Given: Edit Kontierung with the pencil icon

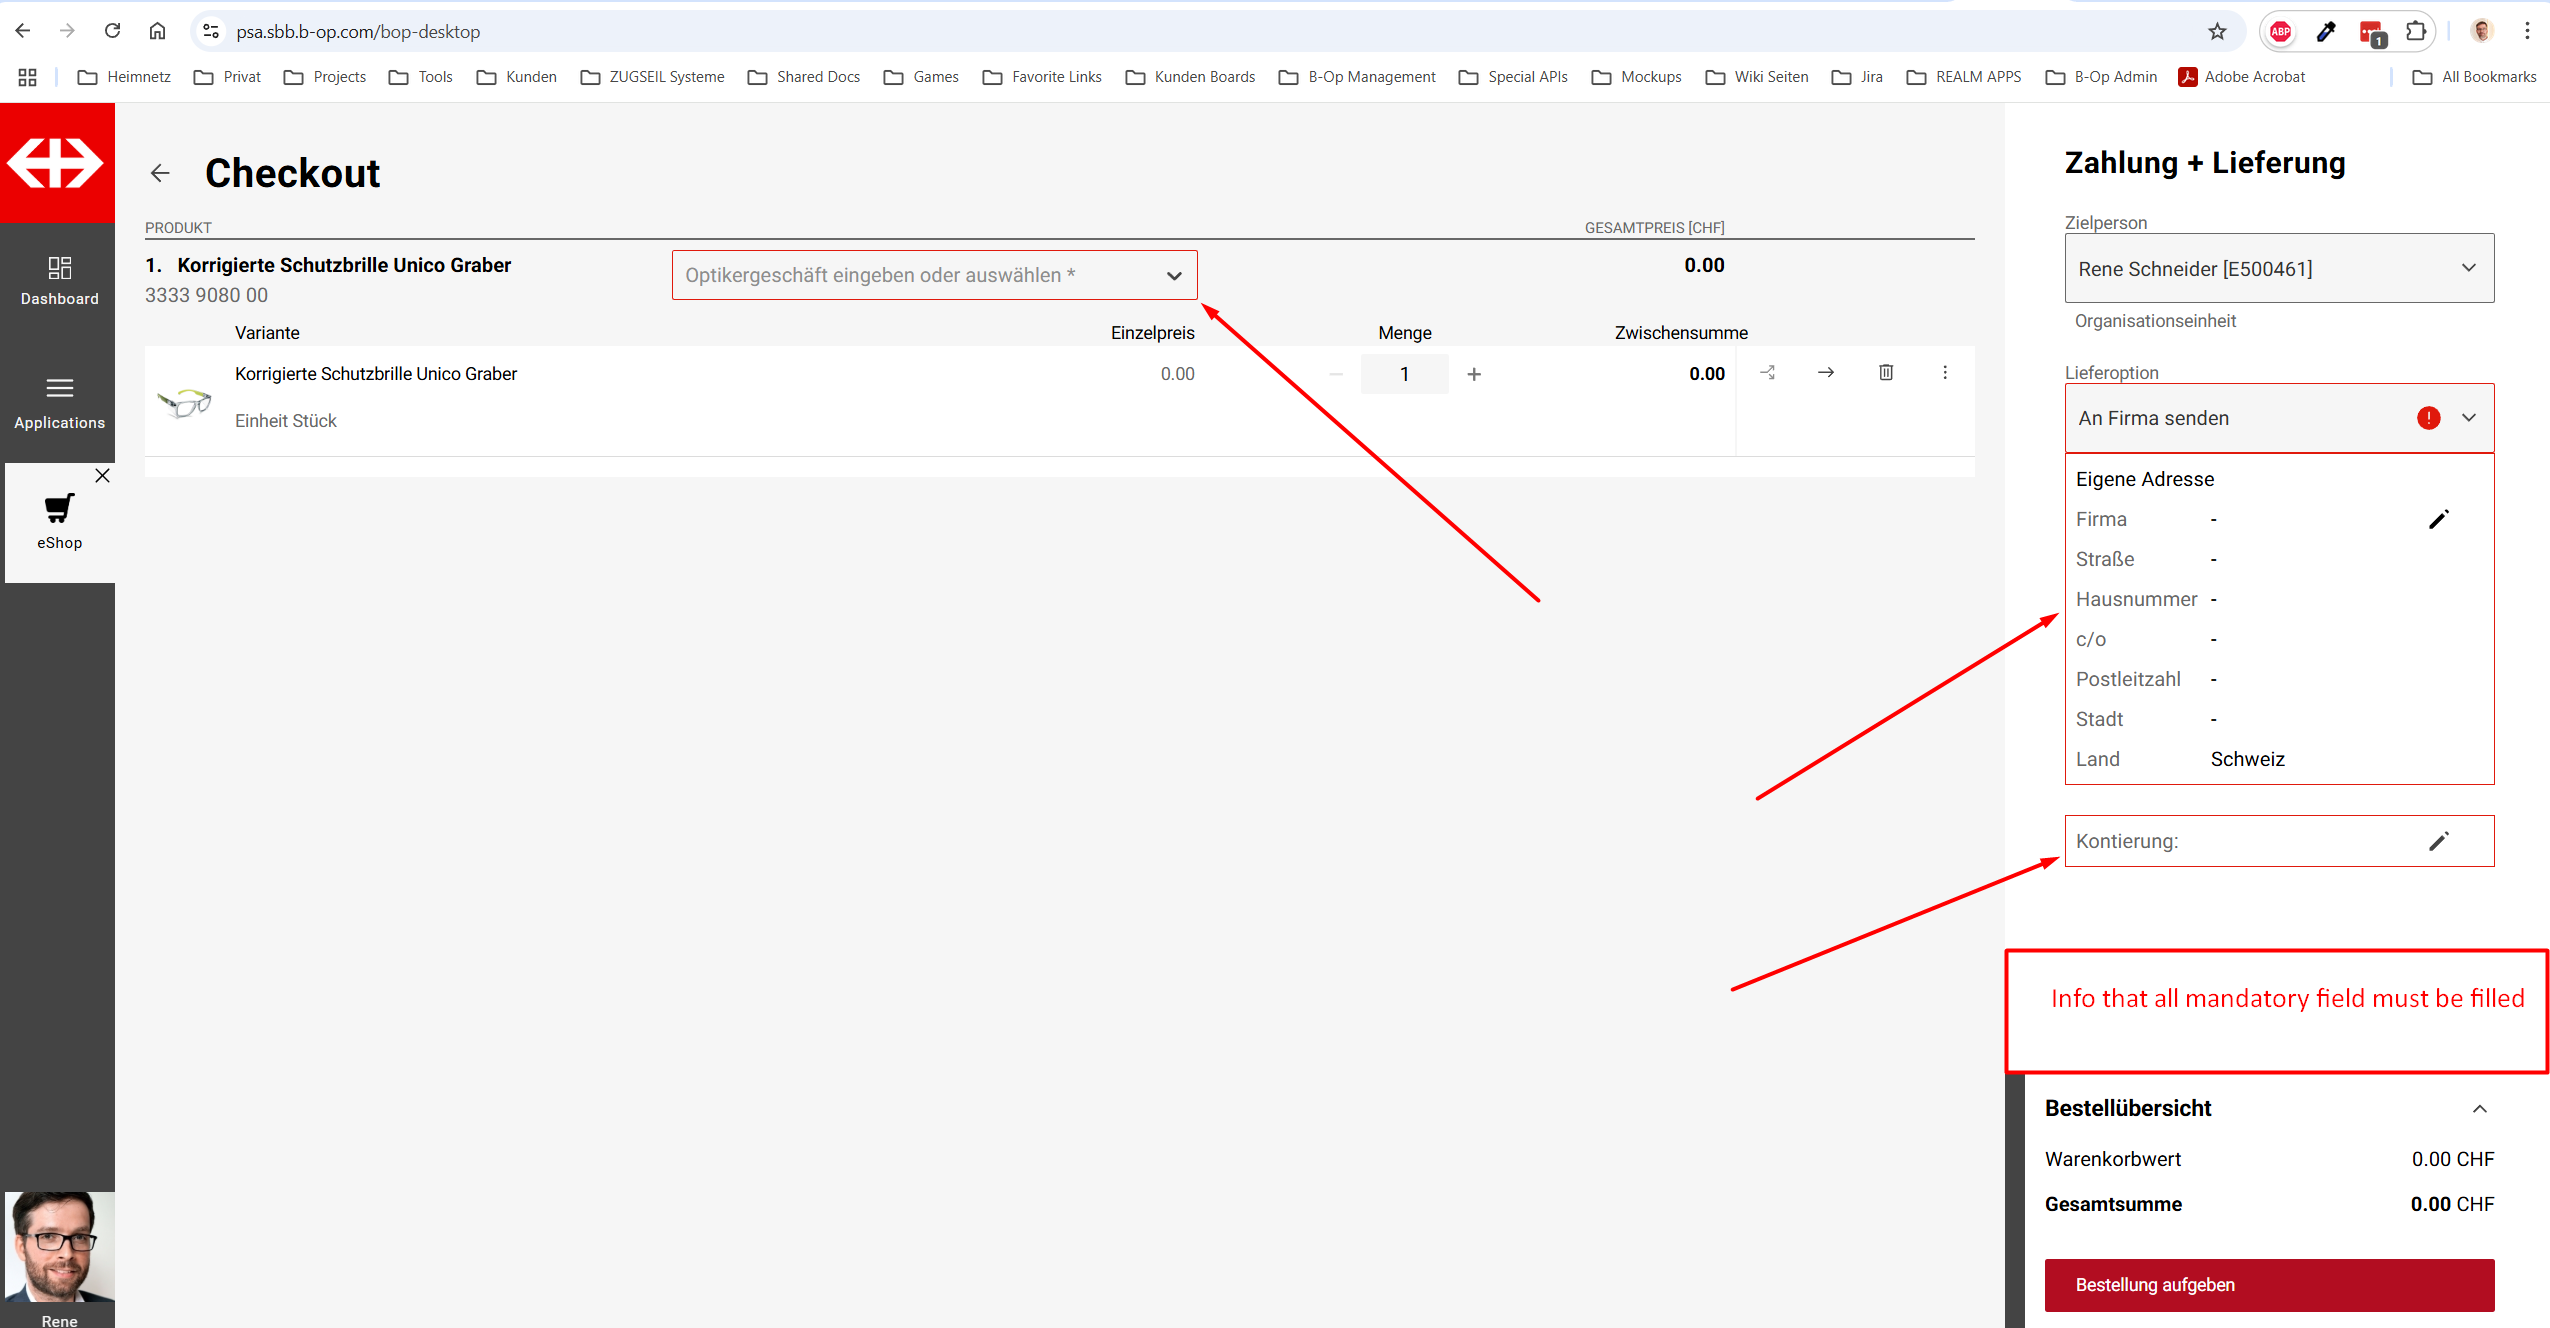Looking at the screenshot, I should [2438, 841].
